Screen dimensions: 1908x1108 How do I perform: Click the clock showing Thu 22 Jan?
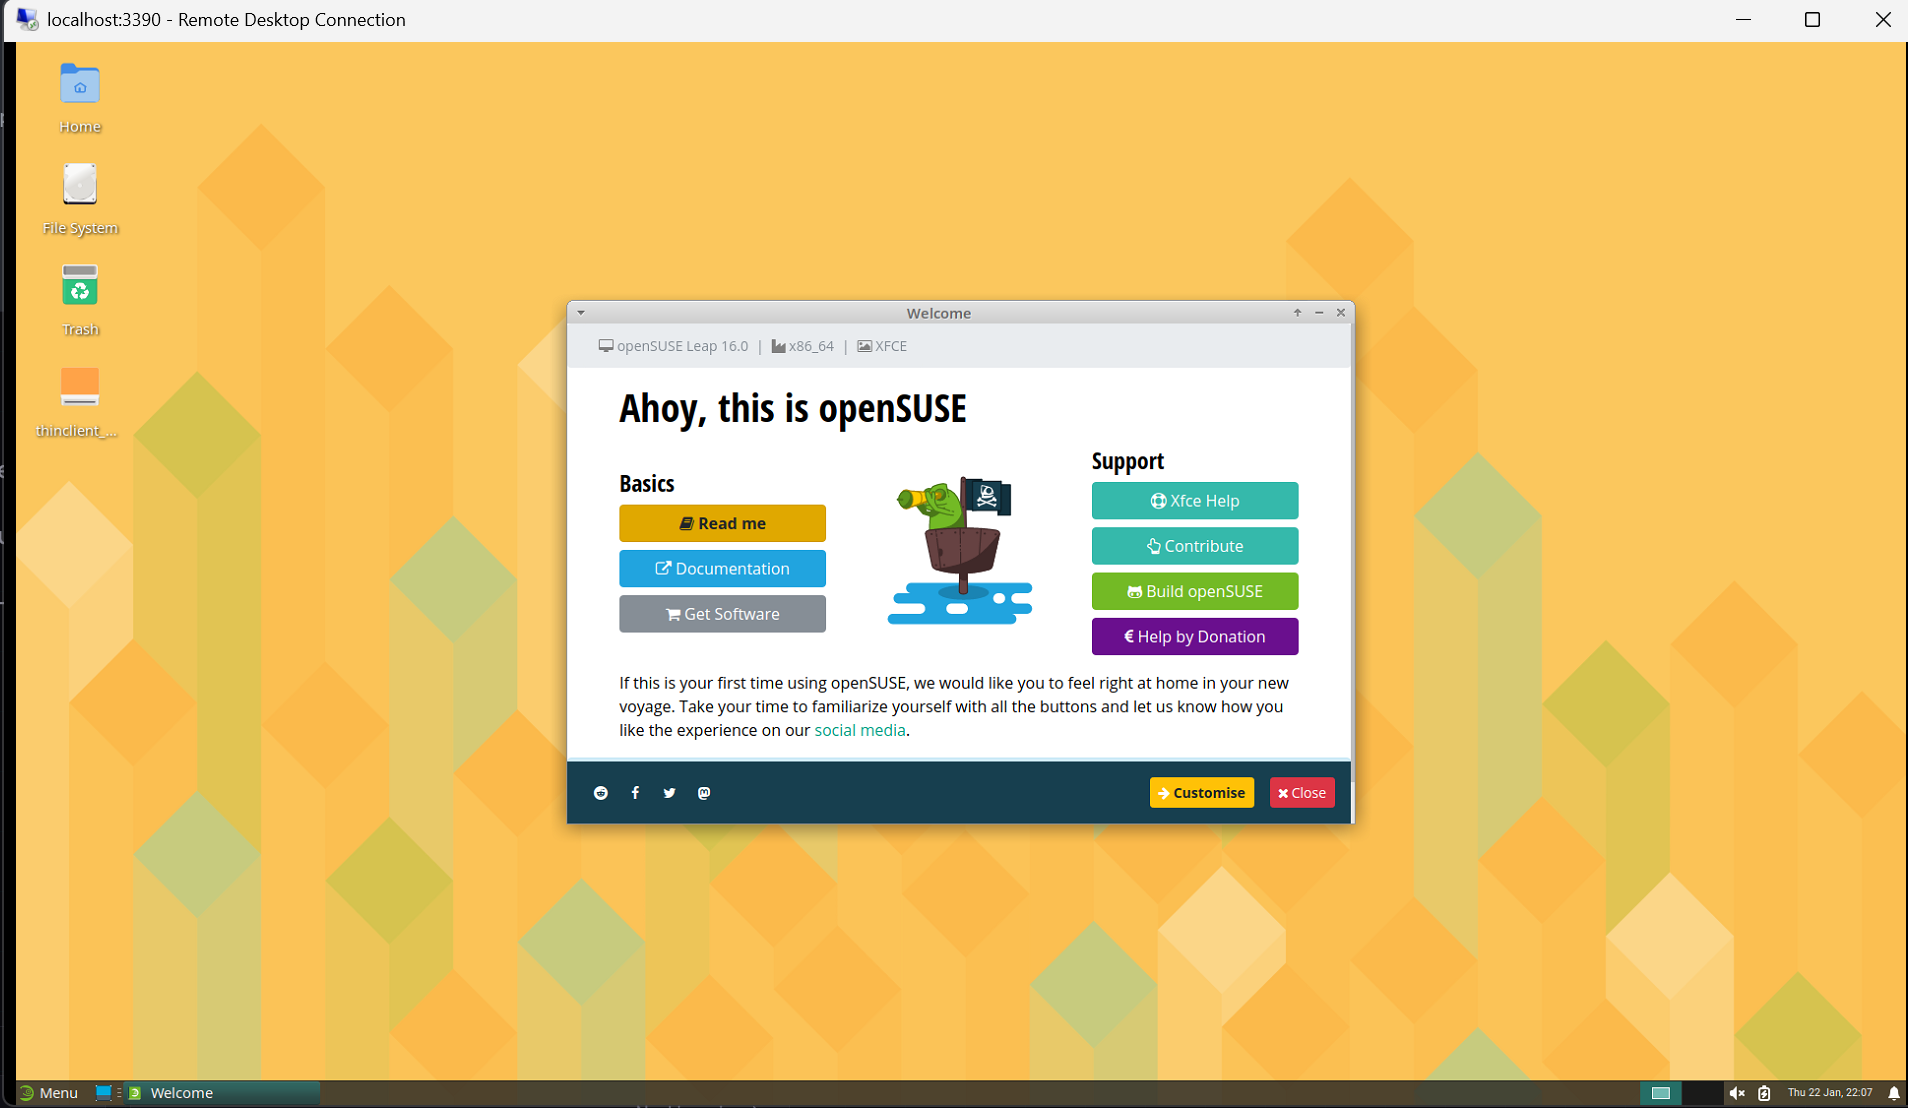coord(1829,1093)
